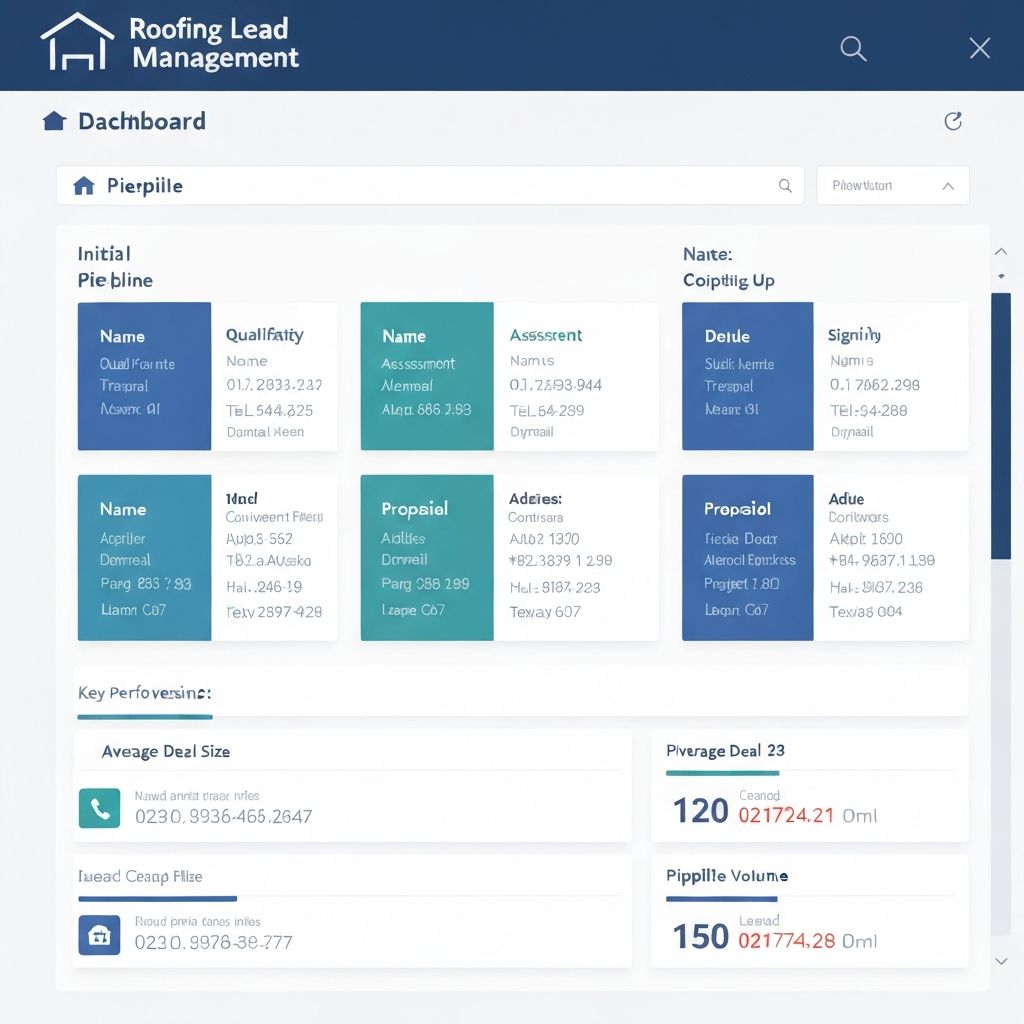The width and height of the screenshot is (1024, 1024).
Task: Select the teal phone icon under Average Deal Size
Action: [99, 808]
